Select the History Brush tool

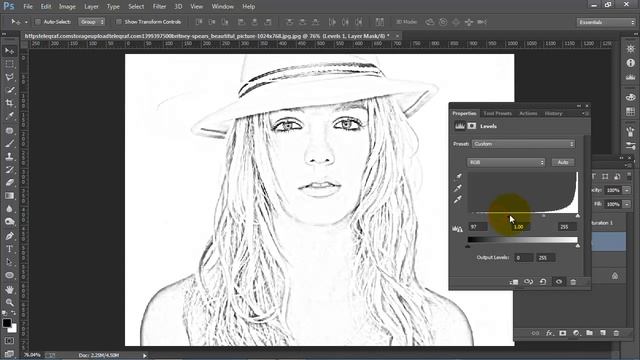(x=9, y=170)
